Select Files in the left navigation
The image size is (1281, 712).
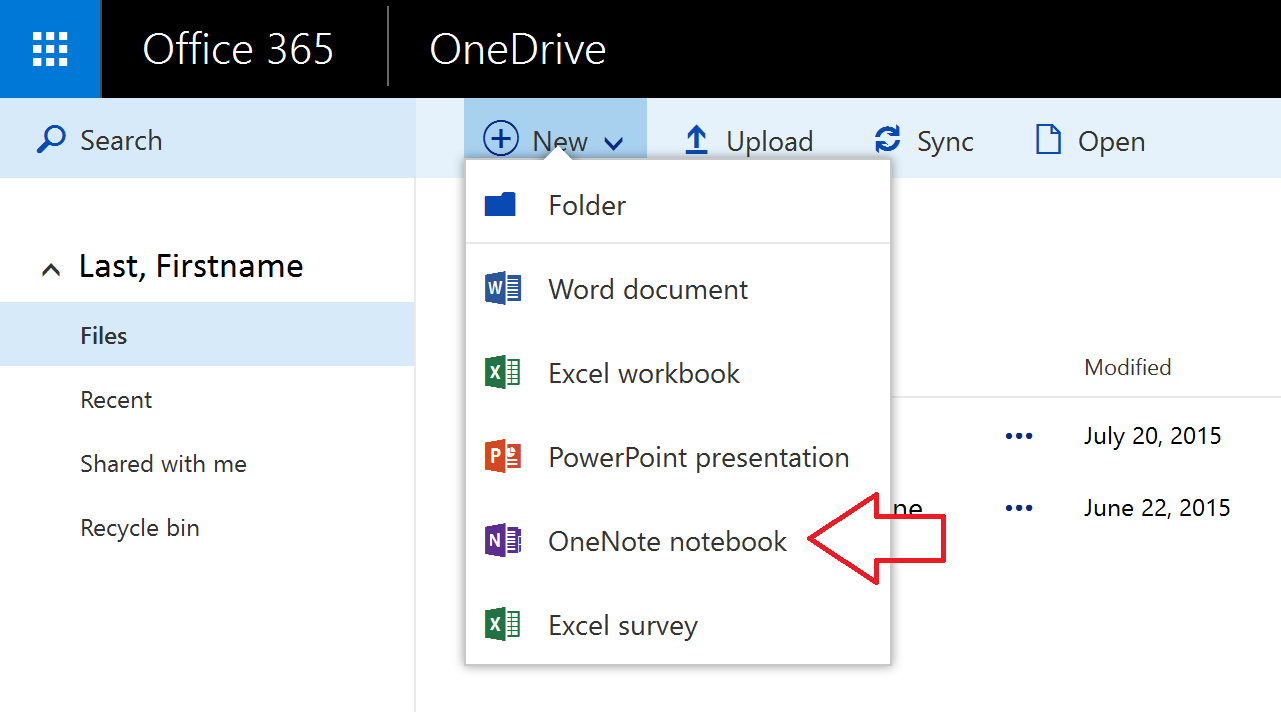click(207, 335)
